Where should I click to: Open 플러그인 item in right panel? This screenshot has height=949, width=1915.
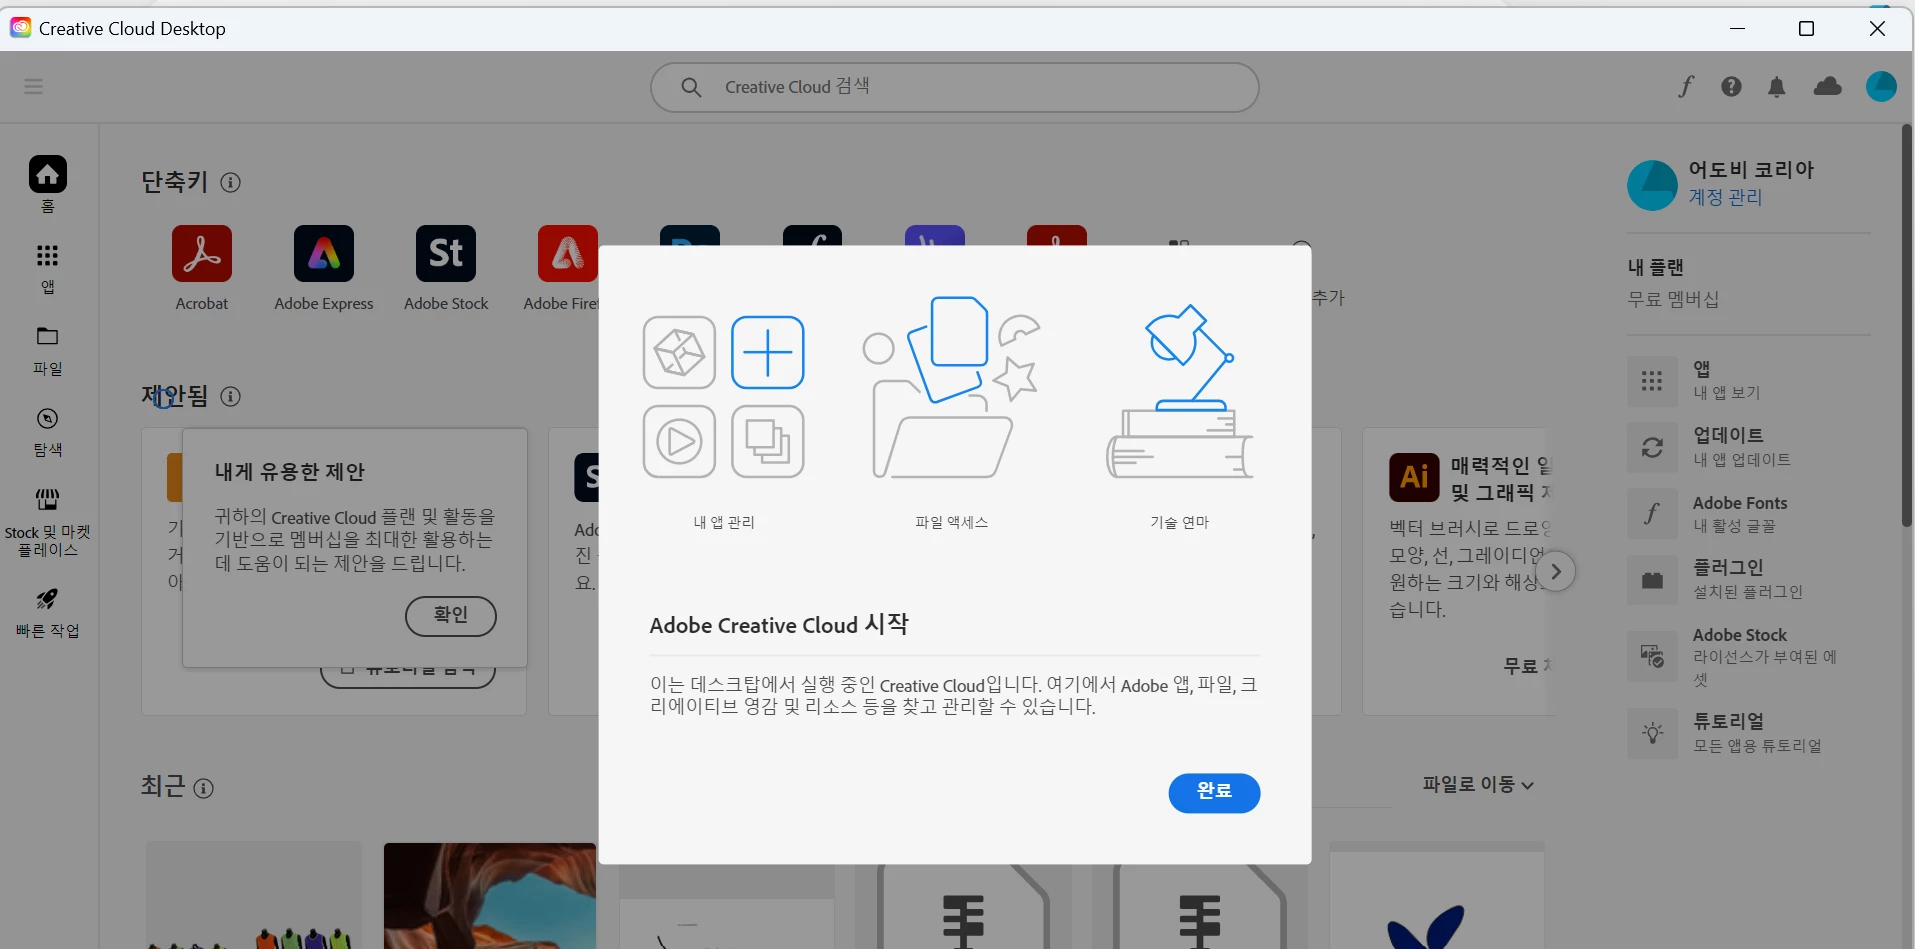(x=1749, y=580)
